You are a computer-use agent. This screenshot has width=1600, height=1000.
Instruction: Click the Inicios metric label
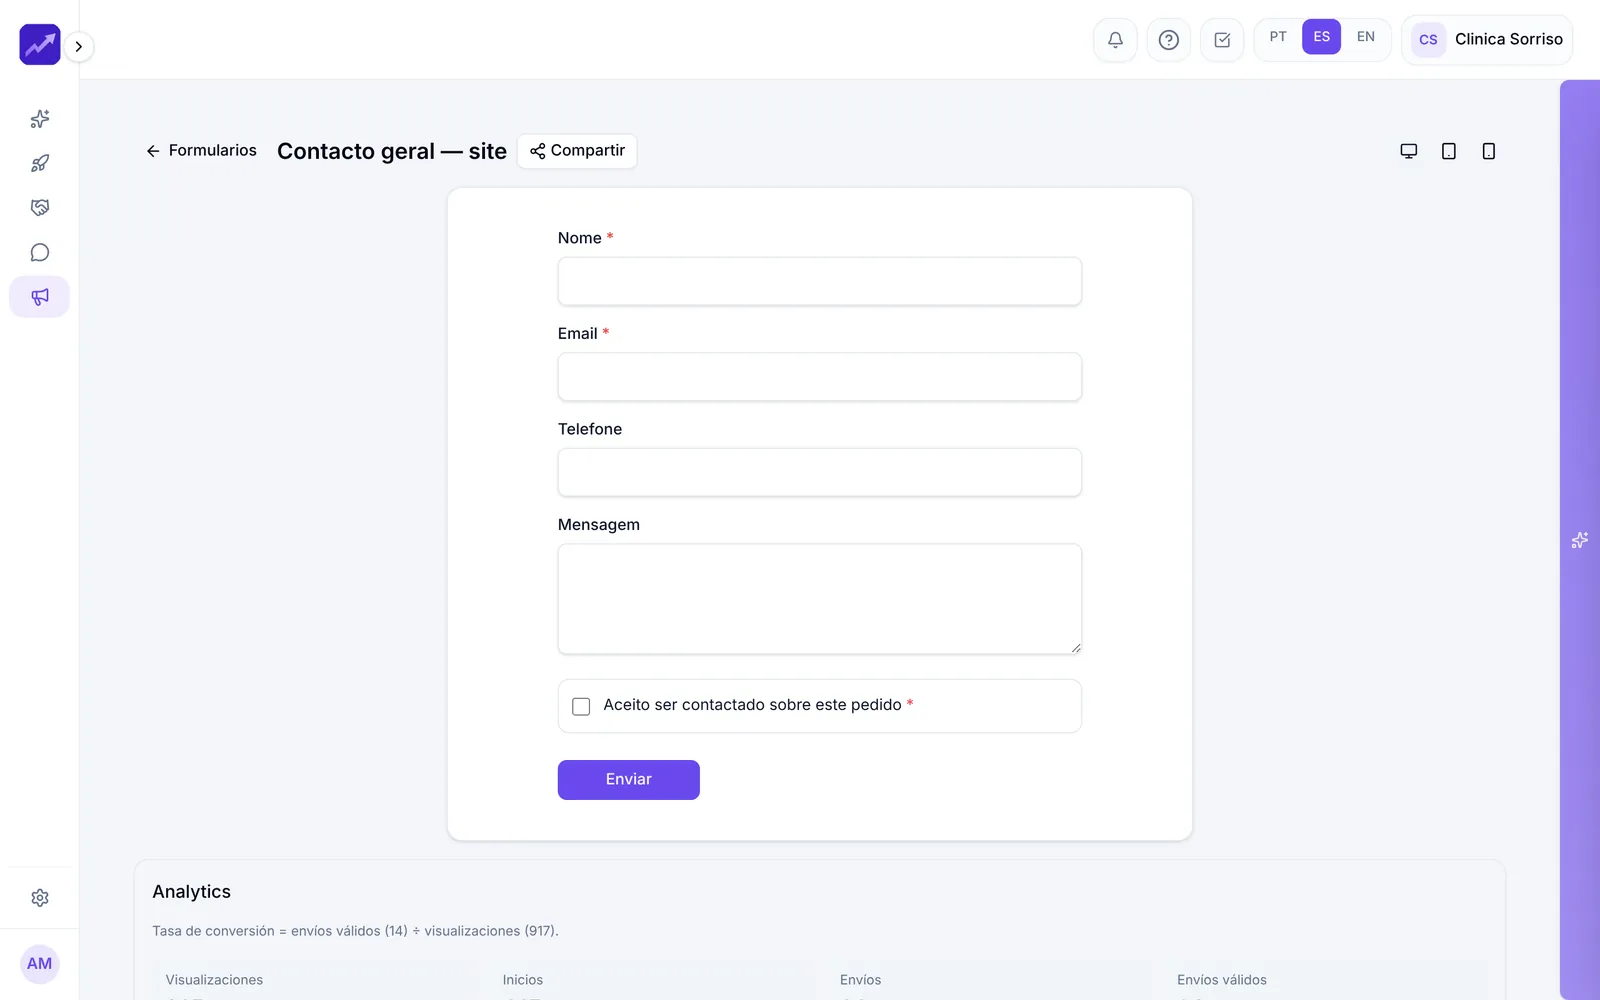coord(523,980)
